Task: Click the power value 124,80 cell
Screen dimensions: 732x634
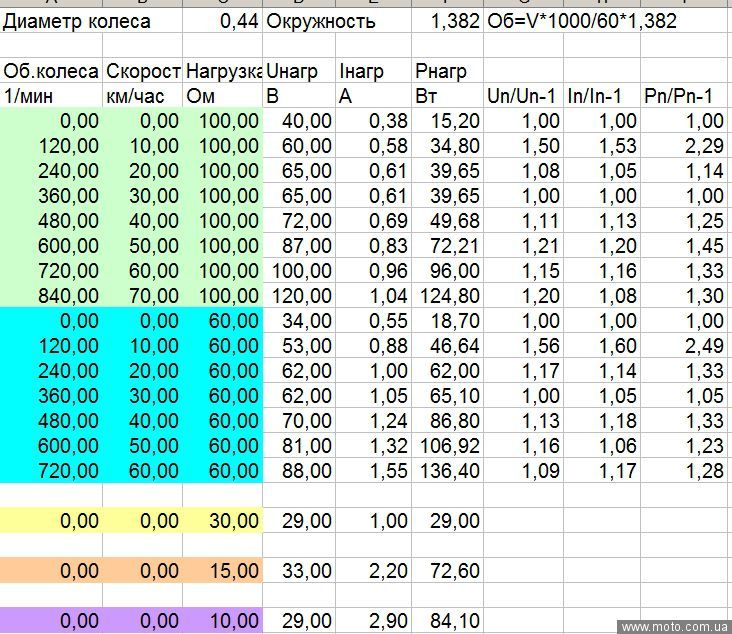Action: tap(449, 296)
